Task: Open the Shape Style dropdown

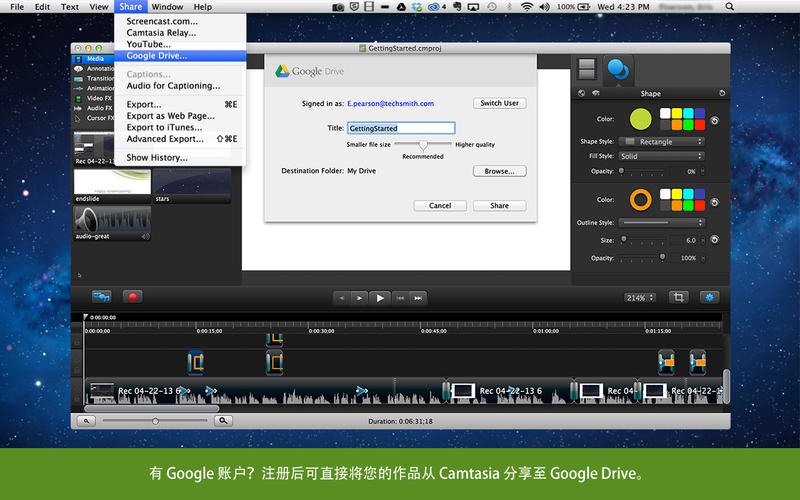Action: coord(661,142)
